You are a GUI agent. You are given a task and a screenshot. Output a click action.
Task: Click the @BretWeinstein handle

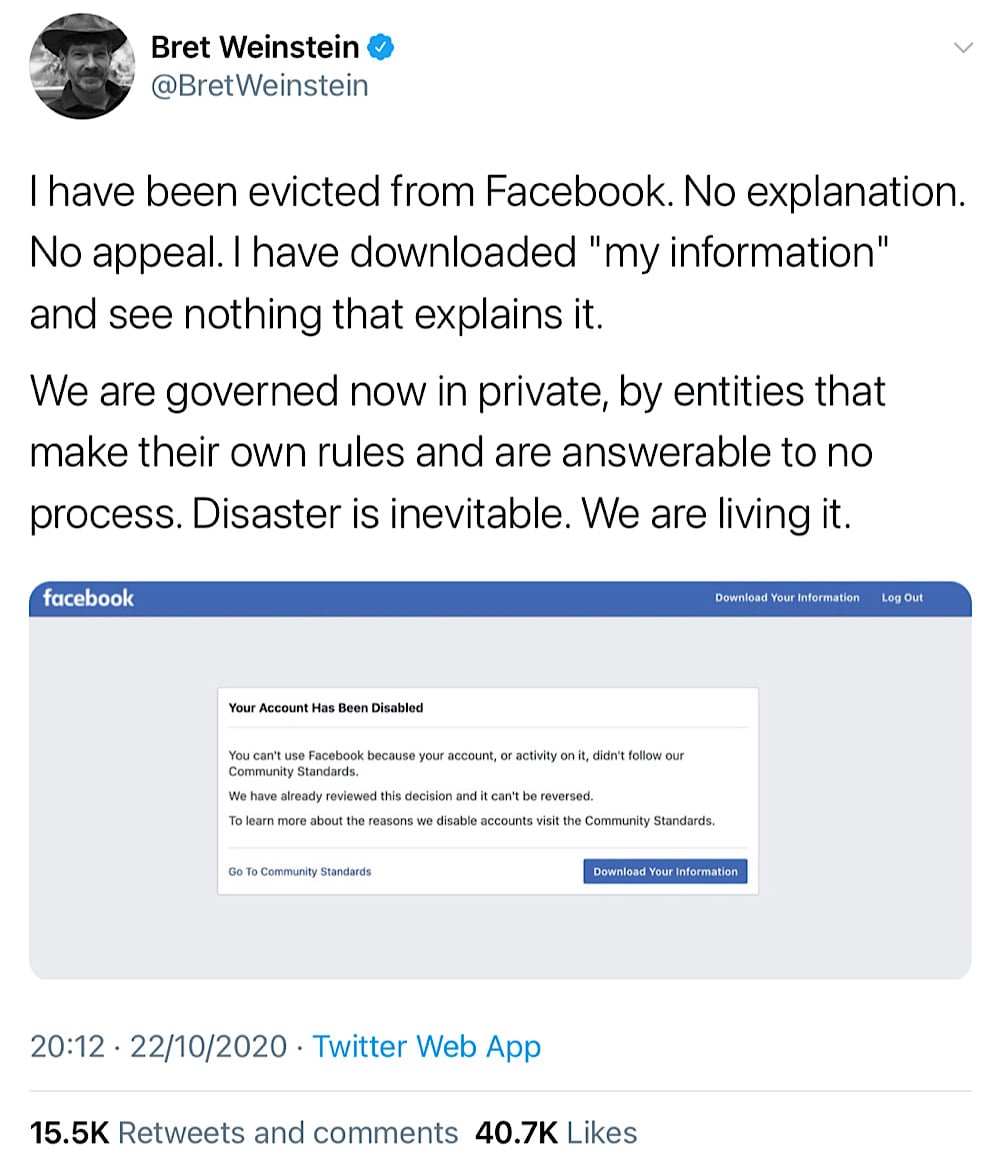[x=260, y=86]
